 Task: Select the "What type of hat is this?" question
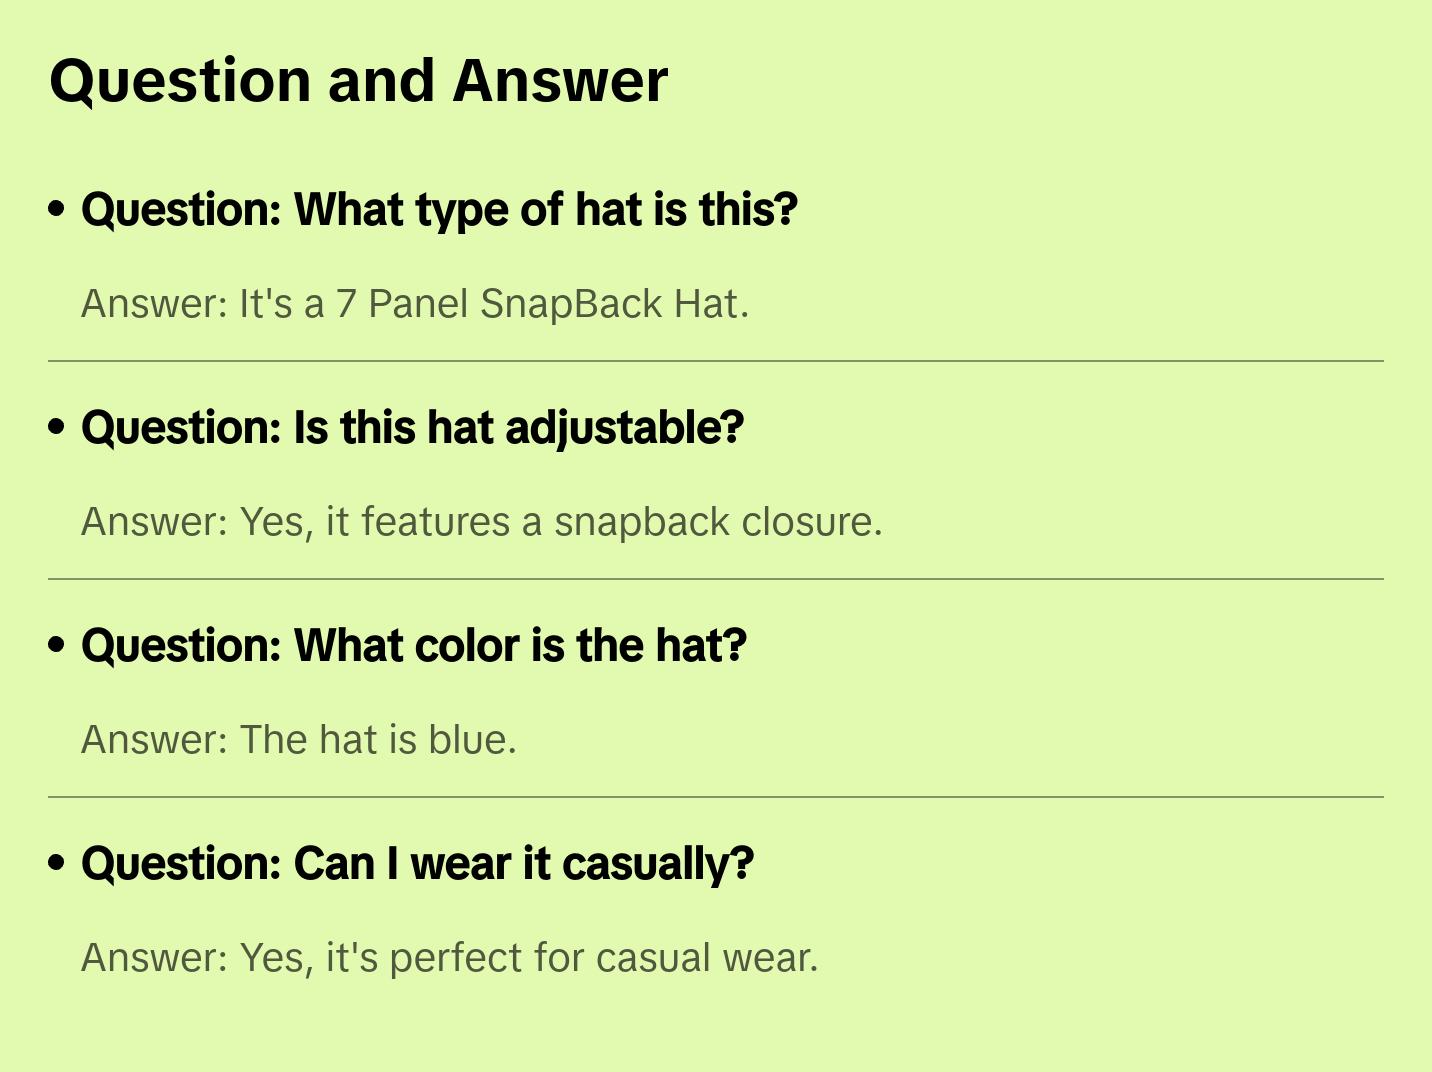(x=439, y=210)
